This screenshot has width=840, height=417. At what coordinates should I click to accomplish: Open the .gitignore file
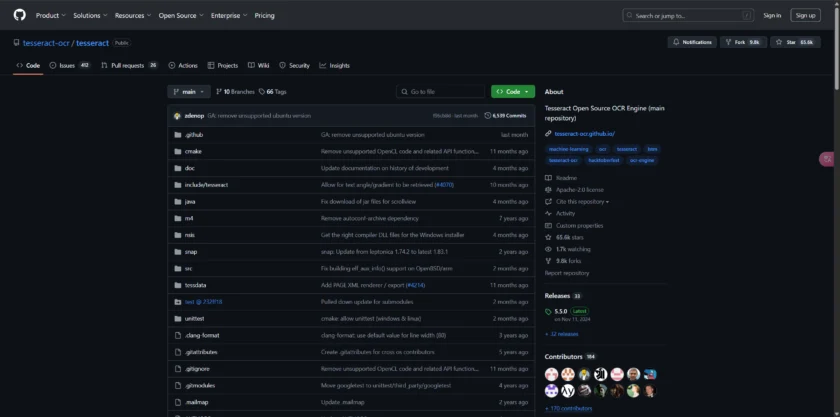pyautogui.click(x=197, y=369)
